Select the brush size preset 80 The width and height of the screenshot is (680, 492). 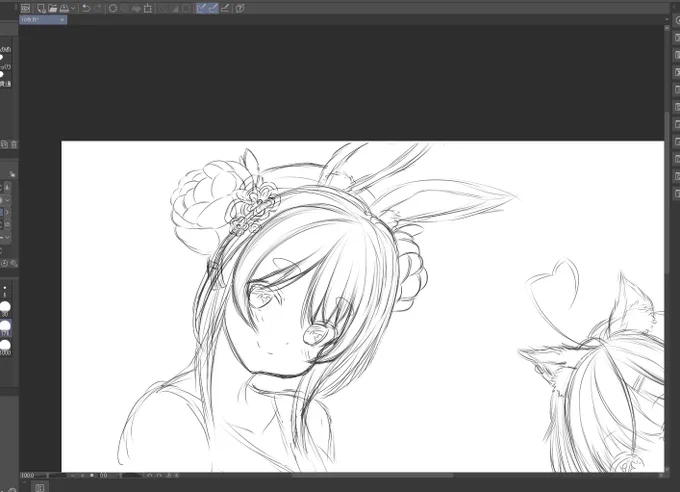pos(5,309)
